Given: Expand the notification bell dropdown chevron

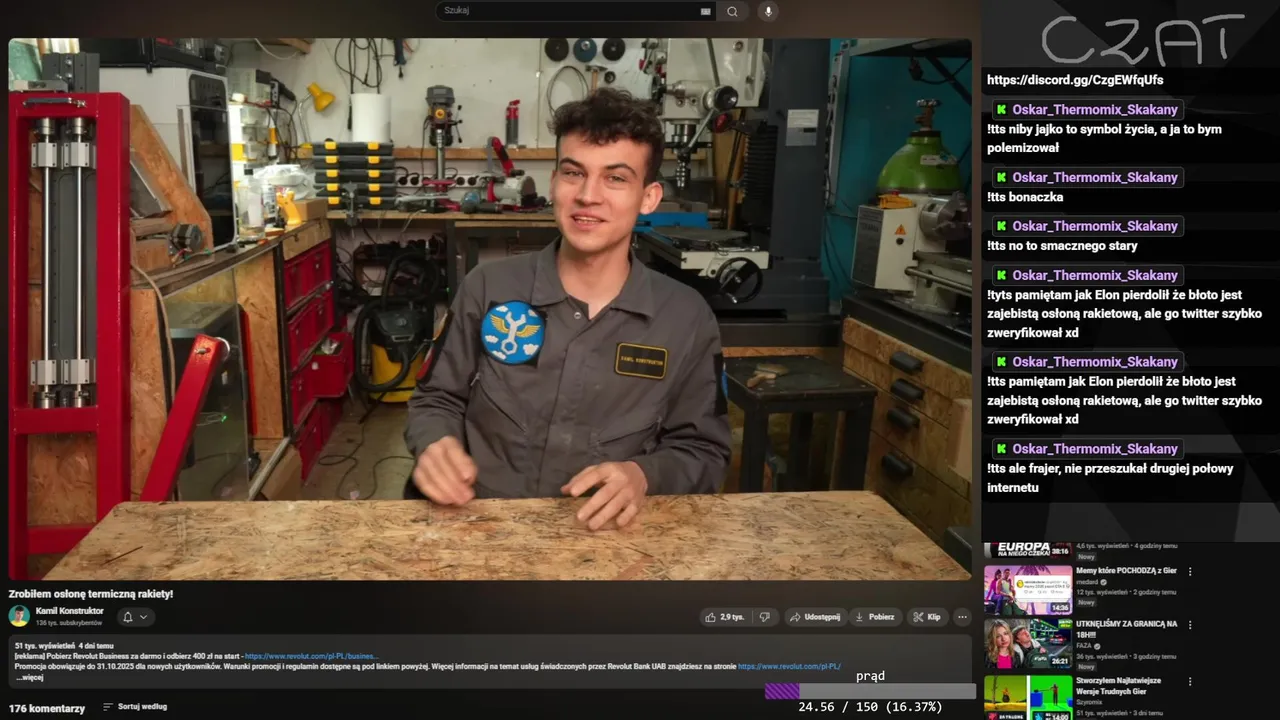Looking at the screenshot, I should point(143,617).
